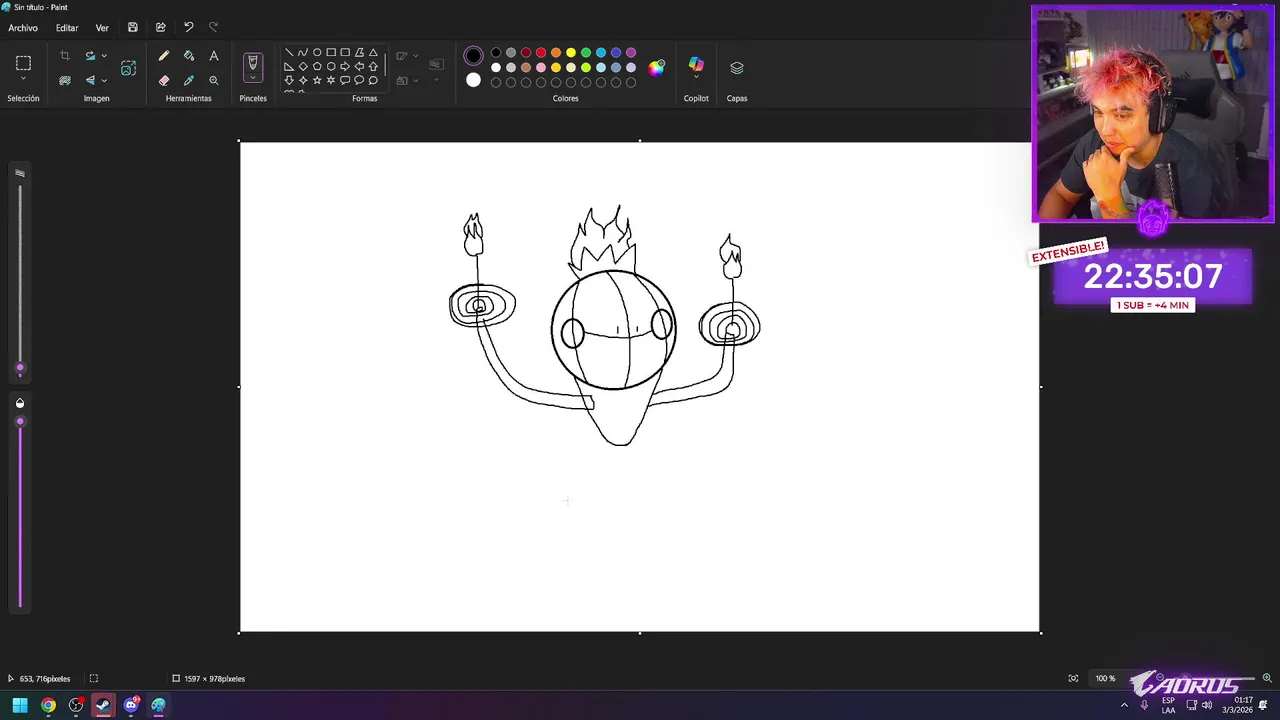The image size is (1280, 720).
Task: Open the Ver menu
Action: [x=102, y=28]
